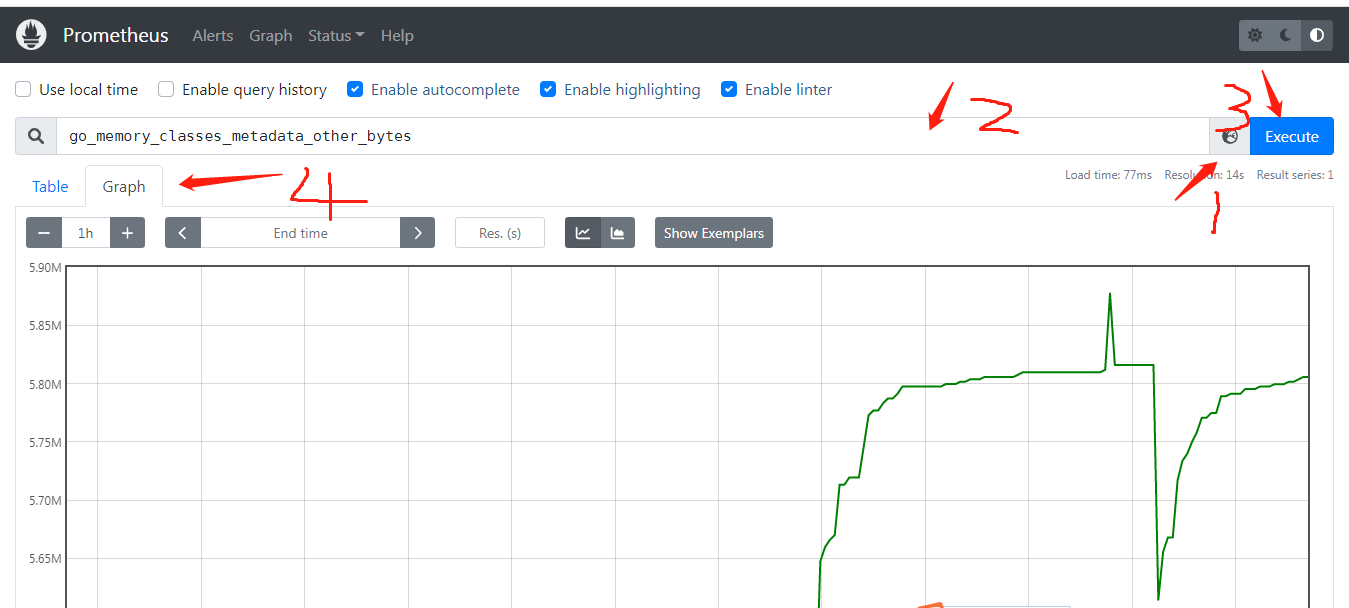This screenshot has height=608, width=1349.
Task: Open the Help link
Action: click(x=397, y=35)
